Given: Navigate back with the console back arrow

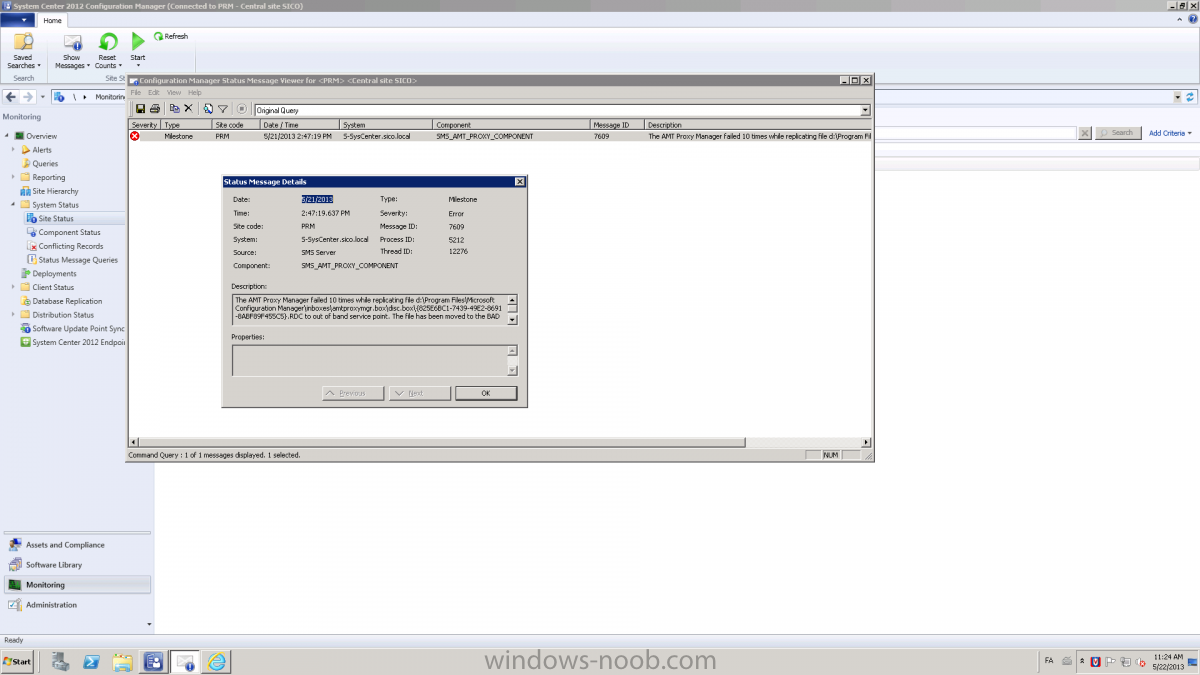Looking at the screenshot, I should (x=11, y=97).
